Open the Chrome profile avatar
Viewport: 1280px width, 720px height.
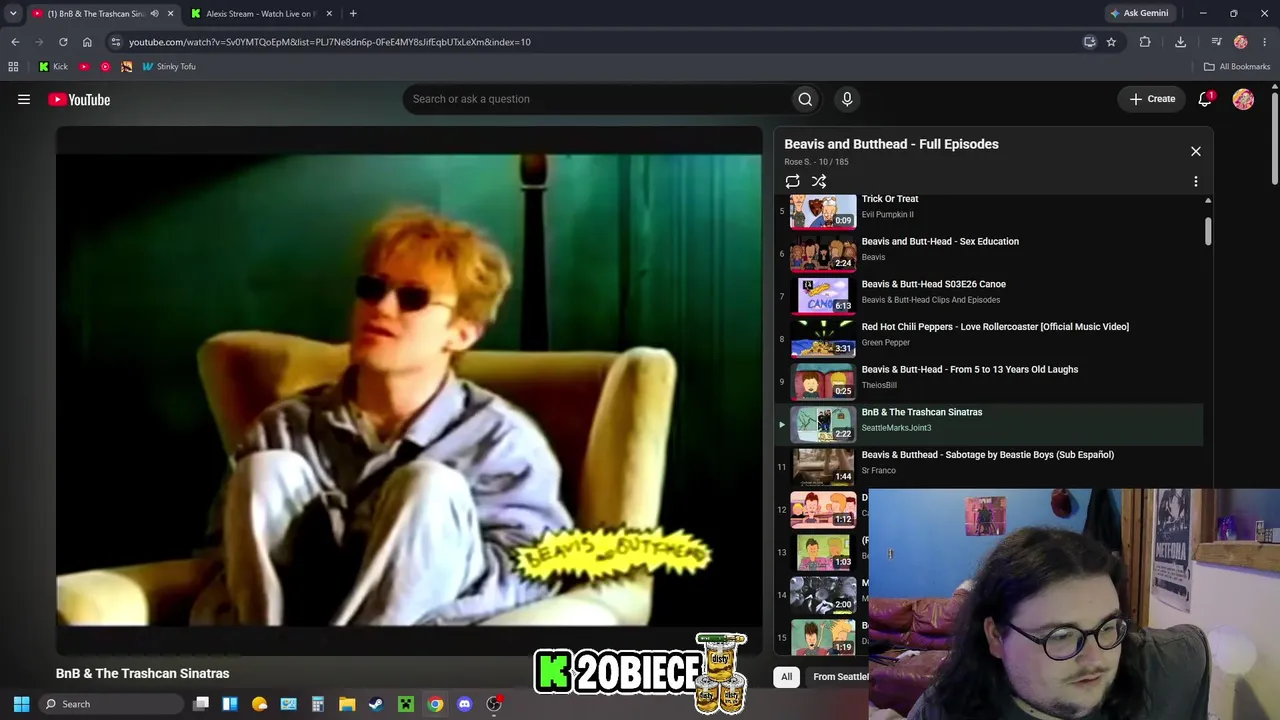click(1241, 42)
